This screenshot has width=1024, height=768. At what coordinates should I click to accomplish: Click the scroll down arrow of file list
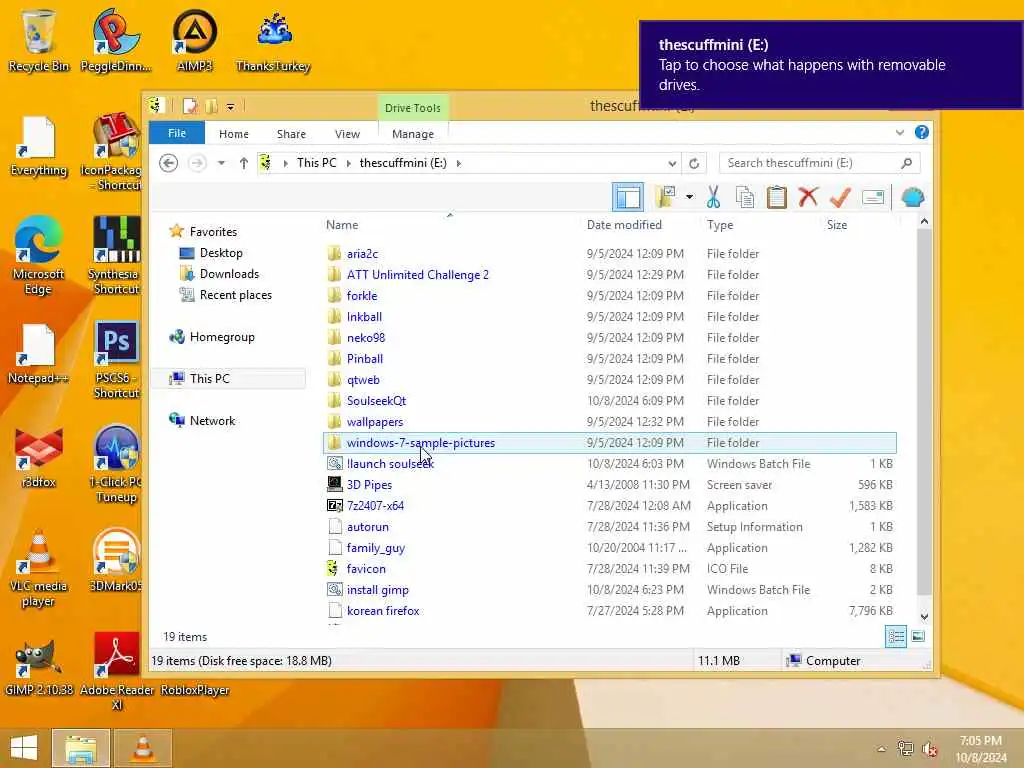tap(924, 616)
